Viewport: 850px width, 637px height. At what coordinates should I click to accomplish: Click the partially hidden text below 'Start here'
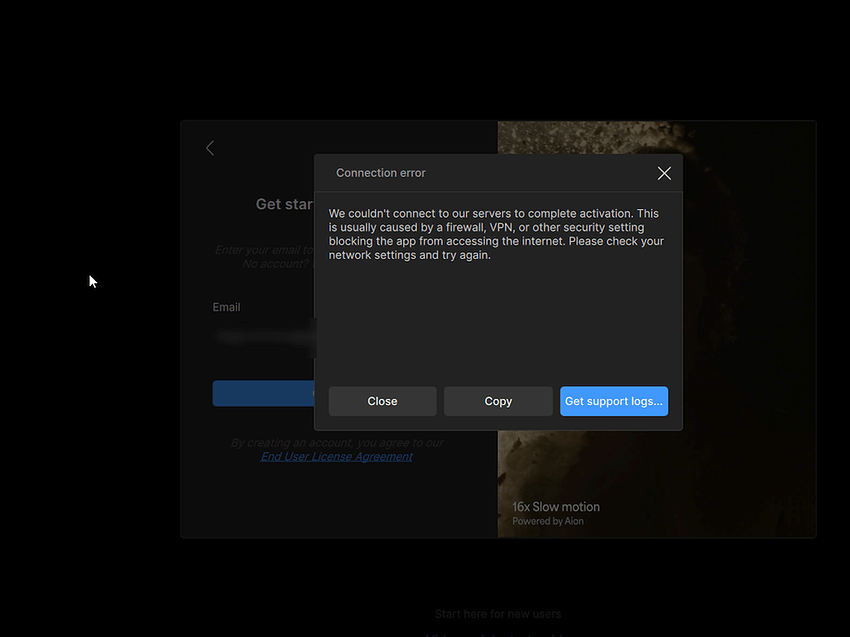point(498,634)
